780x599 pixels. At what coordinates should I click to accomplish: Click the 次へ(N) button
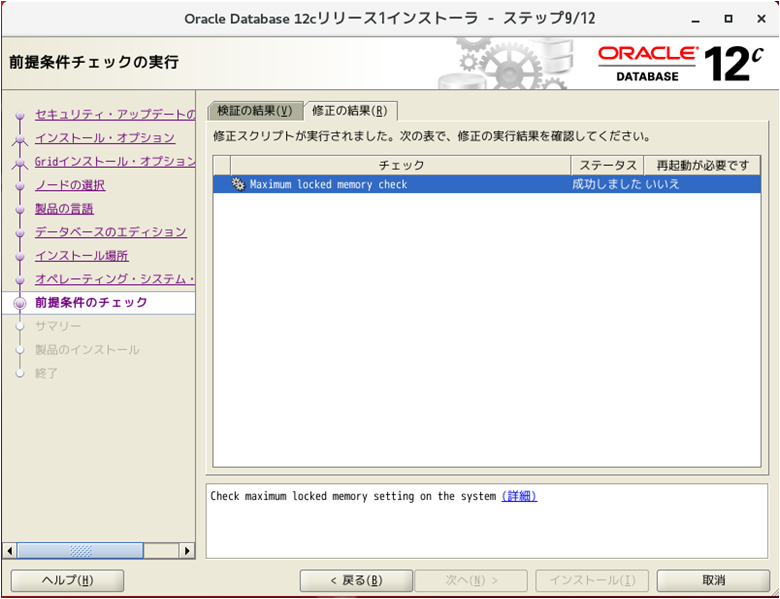(x=471, y=580)
